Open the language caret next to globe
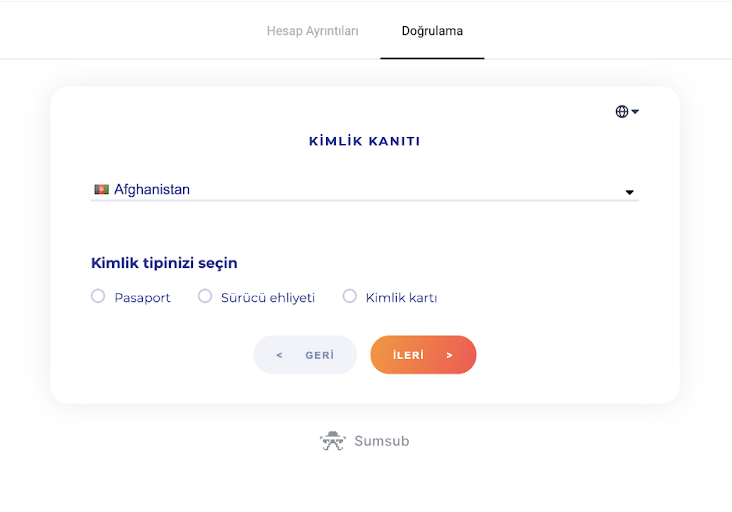This screenshot has height=512, width=732. pos(635,112)
